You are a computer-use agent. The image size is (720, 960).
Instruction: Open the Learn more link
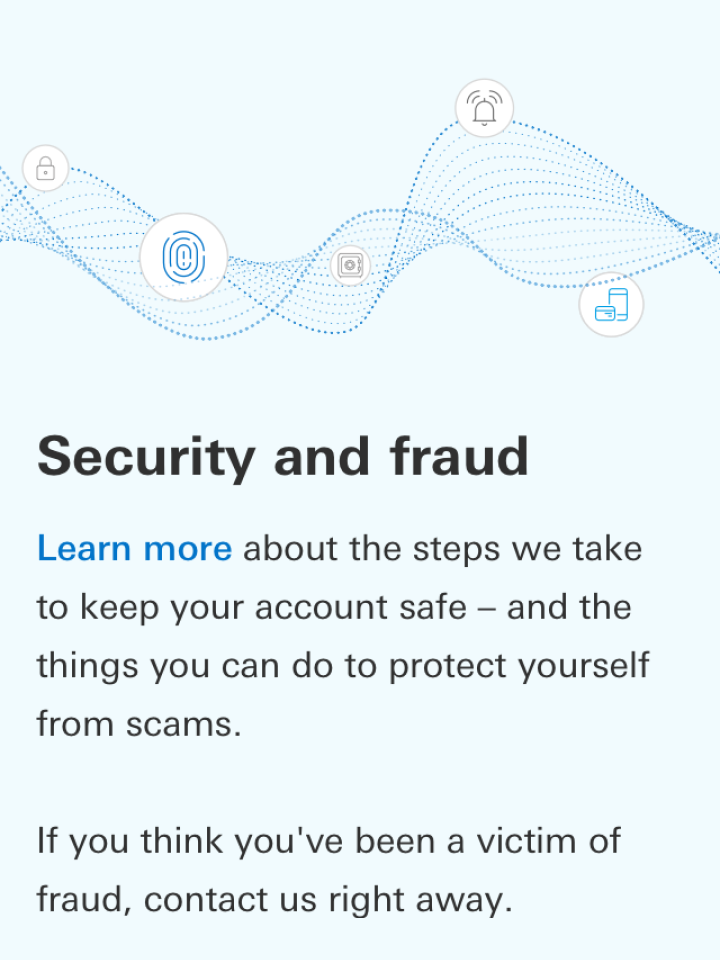[135, 548]
